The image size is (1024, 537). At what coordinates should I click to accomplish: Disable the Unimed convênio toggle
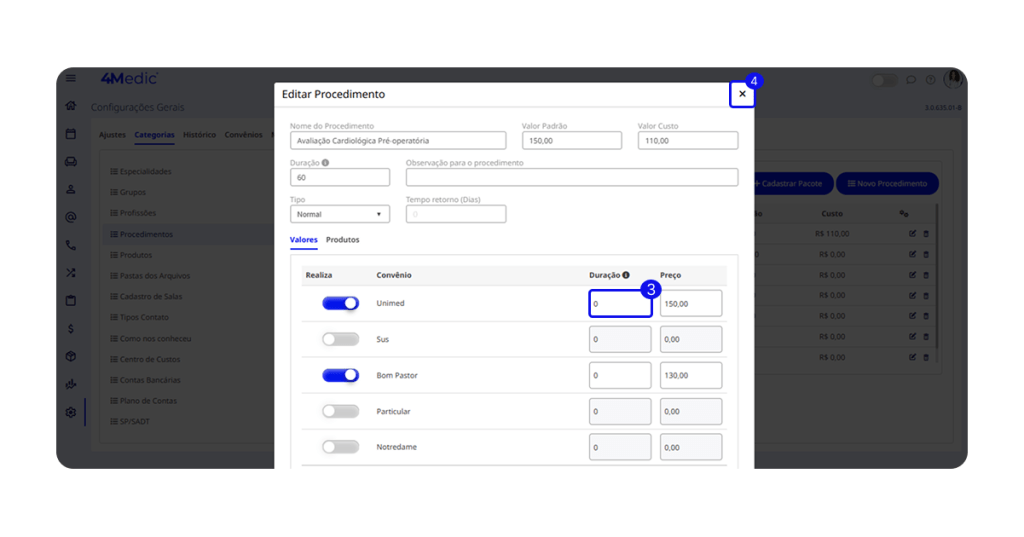pyautogui.click(x=340, y=303)
